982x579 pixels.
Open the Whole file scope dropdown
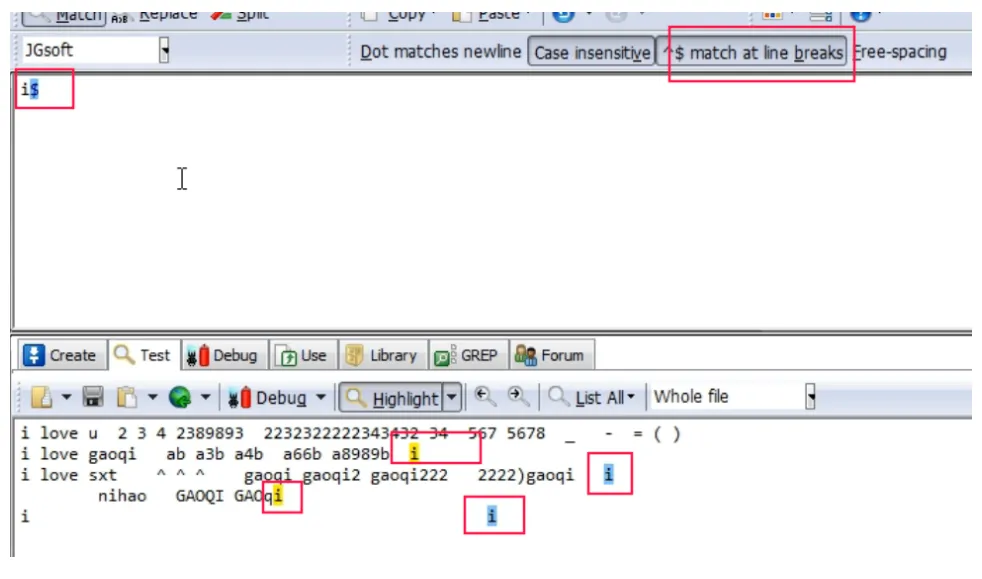coord(810,396)
